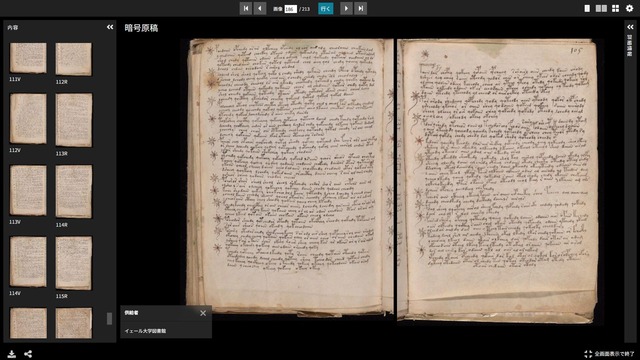
Task: Open thumbnail 112V
Action: coord(28,119)
